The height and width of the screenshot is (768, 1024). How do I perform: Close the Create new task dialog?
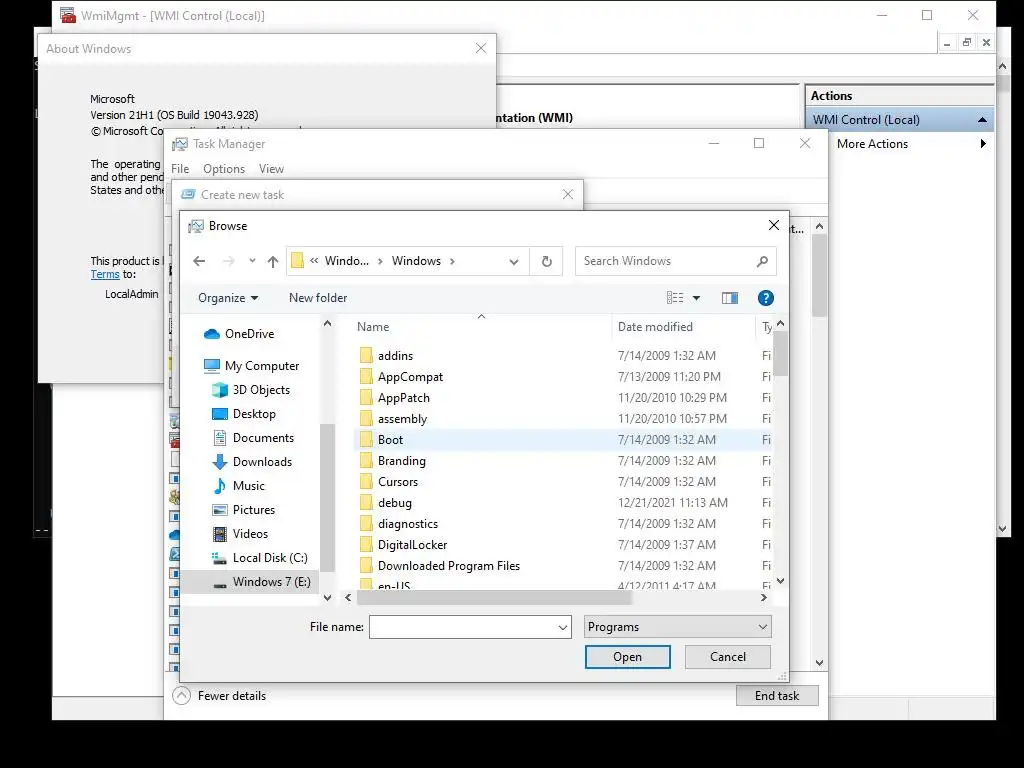(568, 195)
